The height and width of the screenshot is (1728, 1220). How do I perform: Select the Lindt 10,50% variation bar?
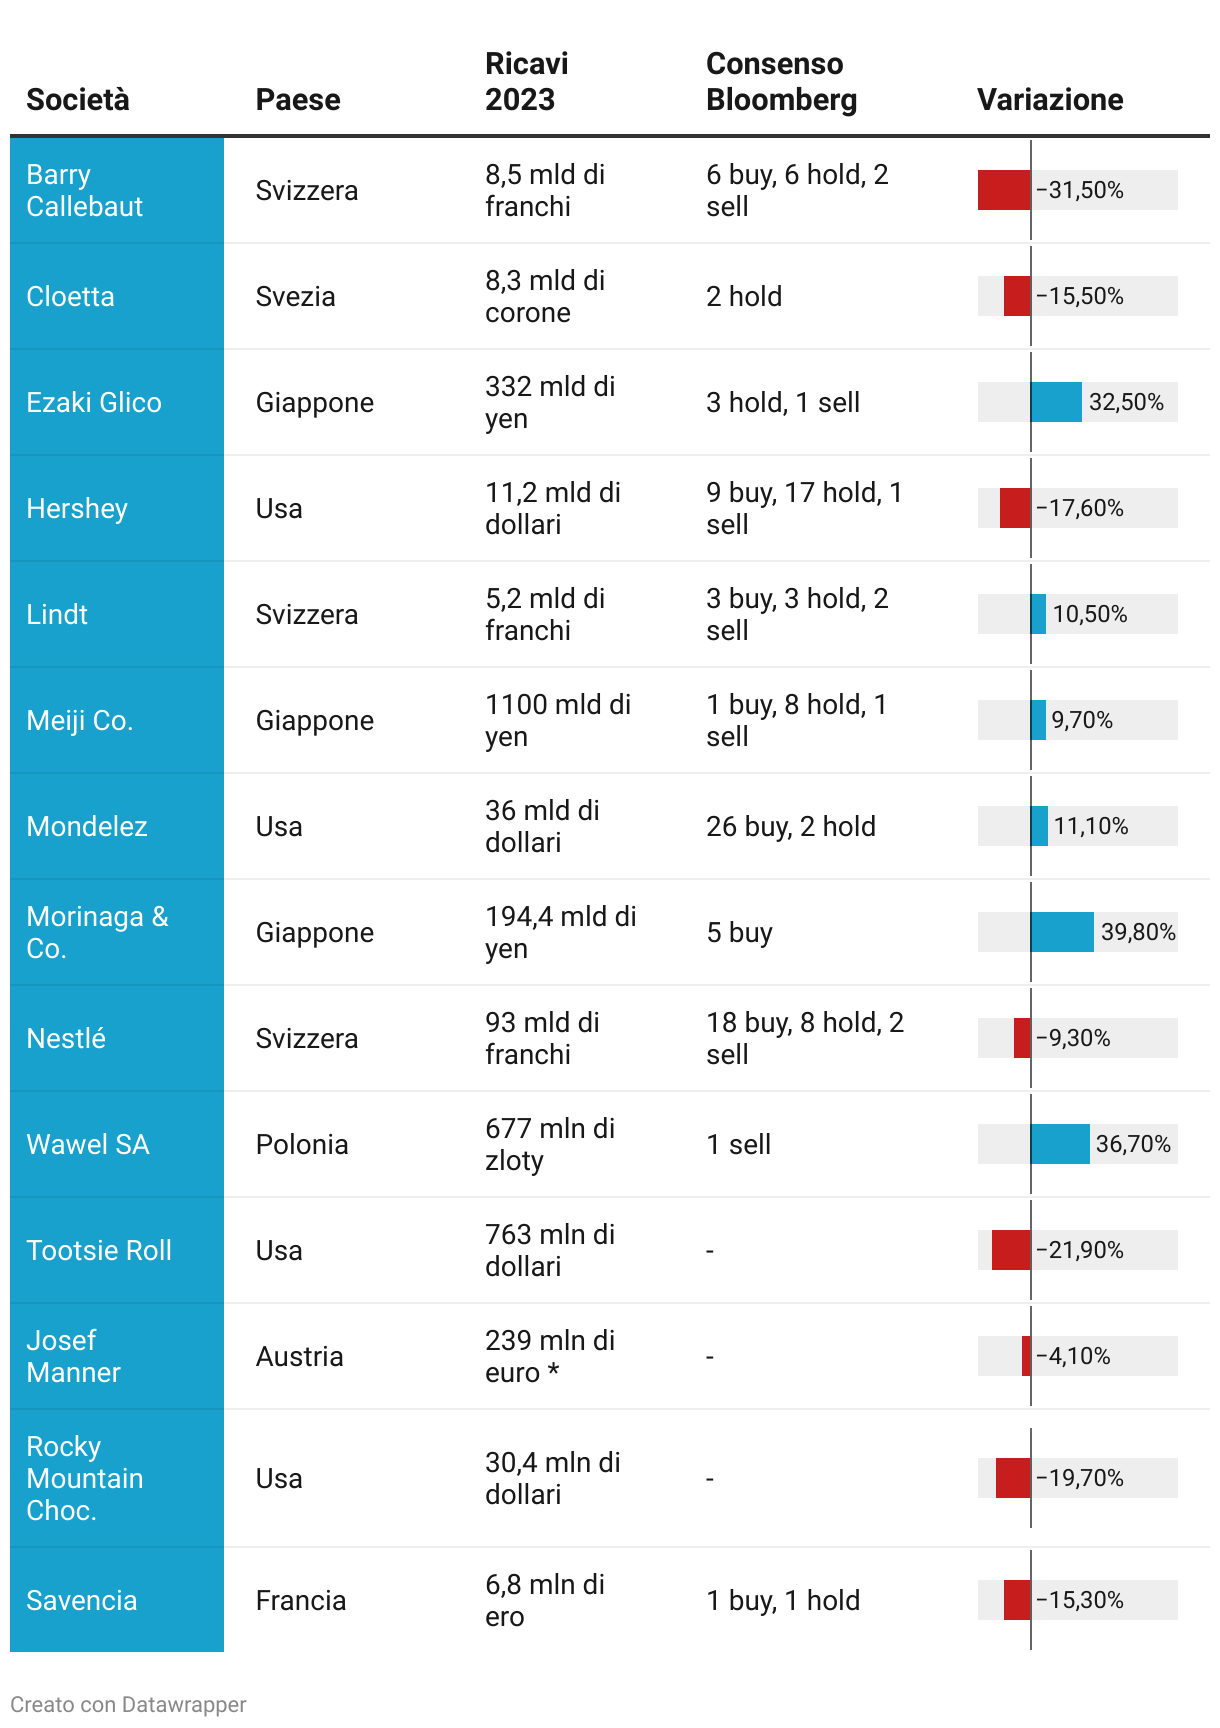pos(1038,614)
